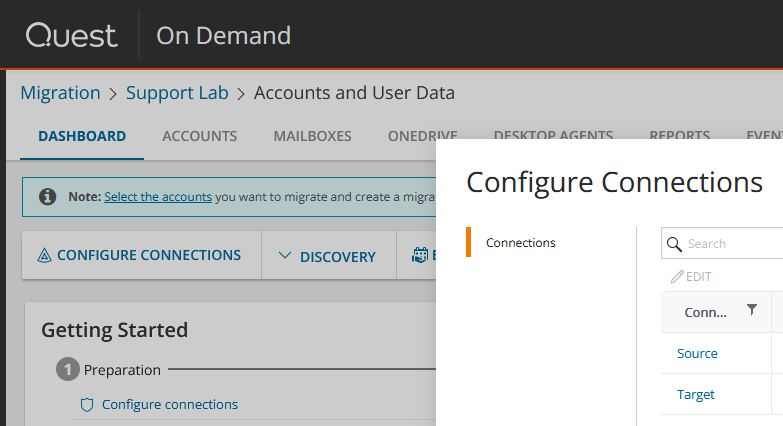Click the Quest logo in the header
Image resolution: width=783 pixels, height=426 pixels.
[71, 36]
